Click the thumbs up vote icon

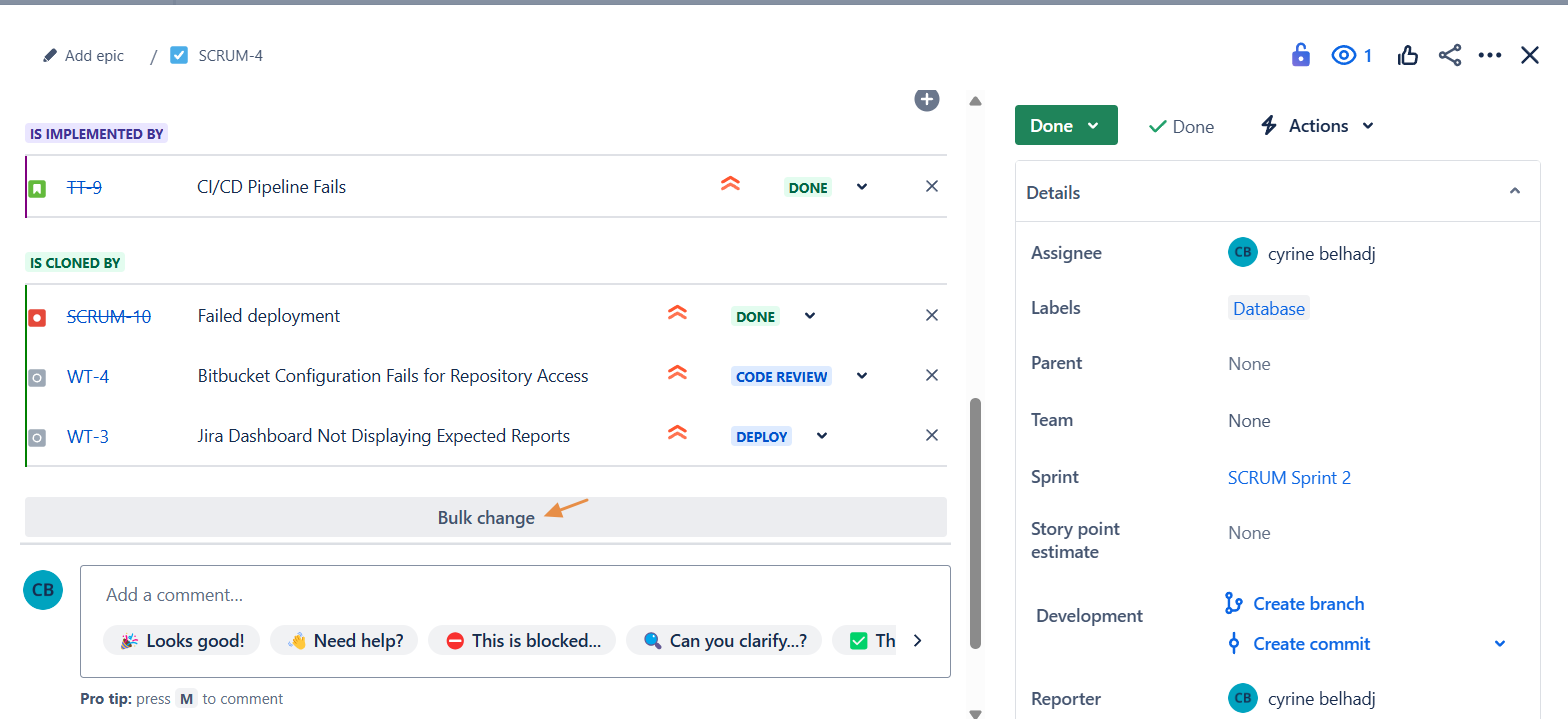tap(1408, 55)
